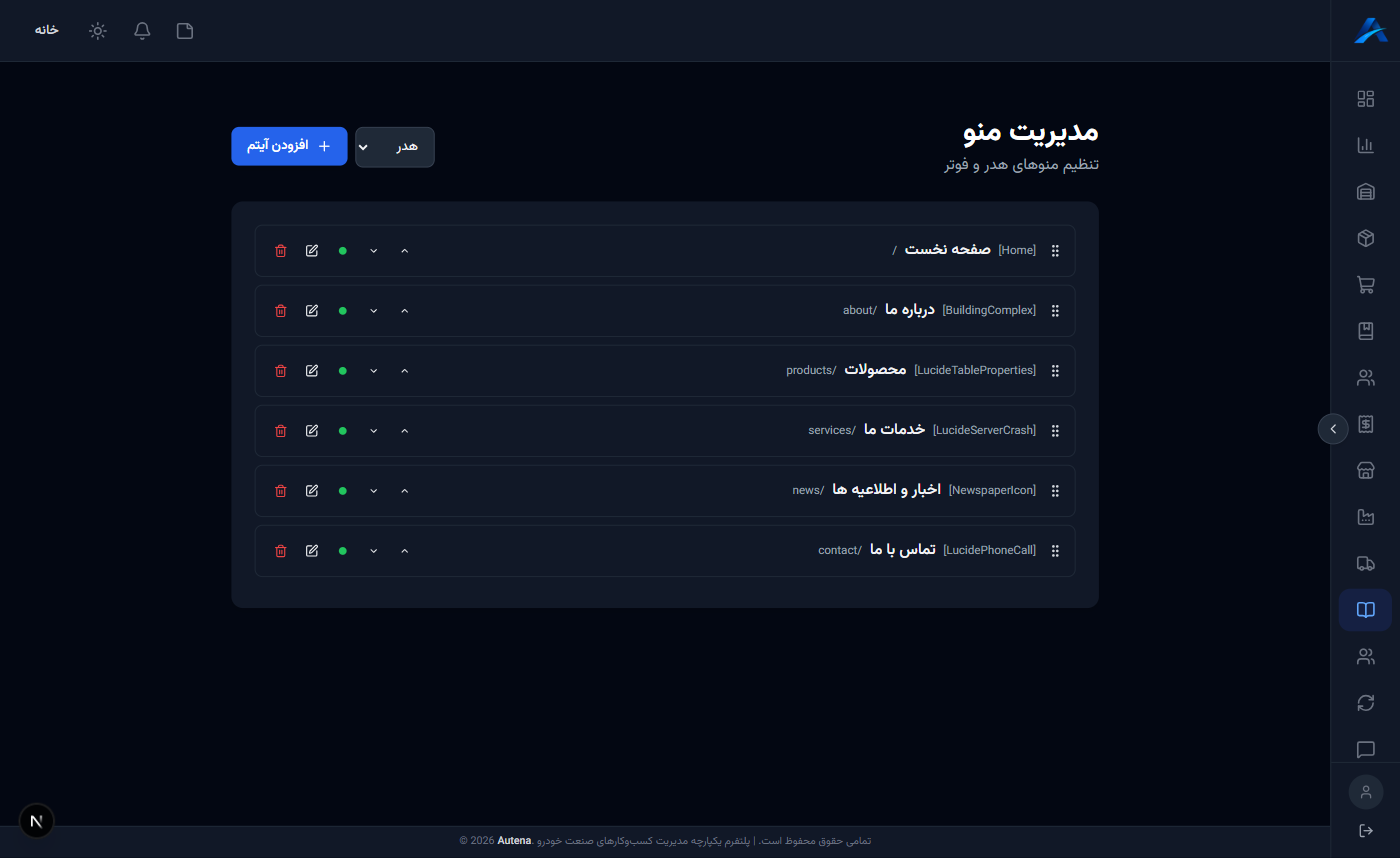Image resolution: width=1400 pixels, height=858 pixels.
Task: Open the warehouse sidebar icon
Action: tap(1365, 192)
